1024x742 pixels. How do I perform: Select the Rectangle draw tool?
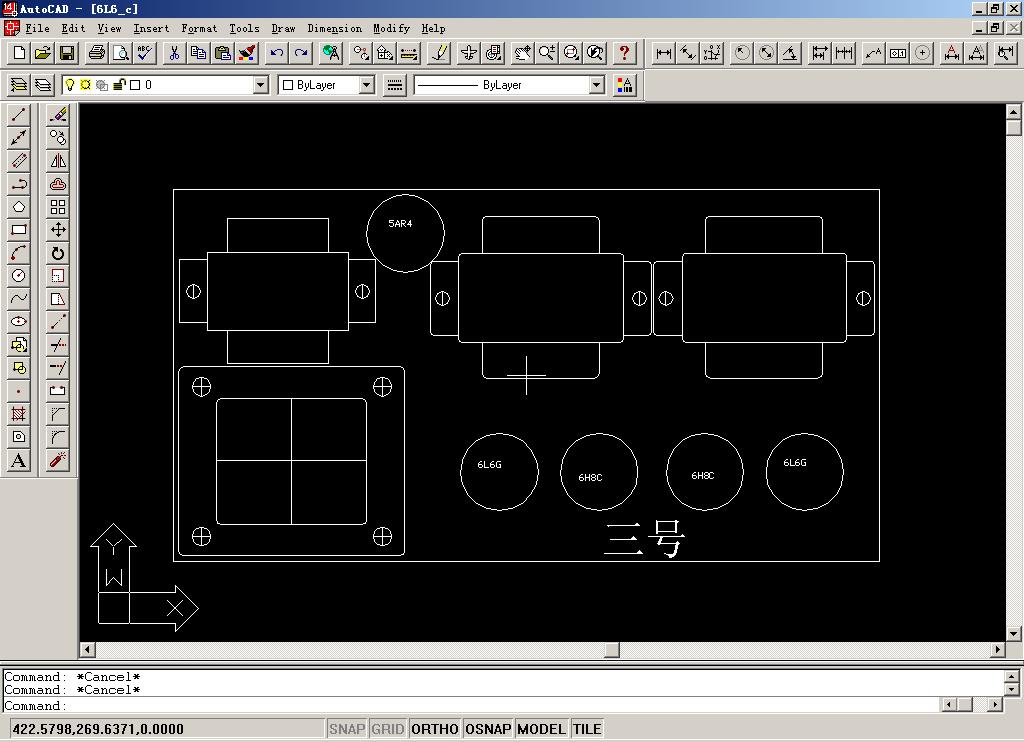tap(19, 230)
